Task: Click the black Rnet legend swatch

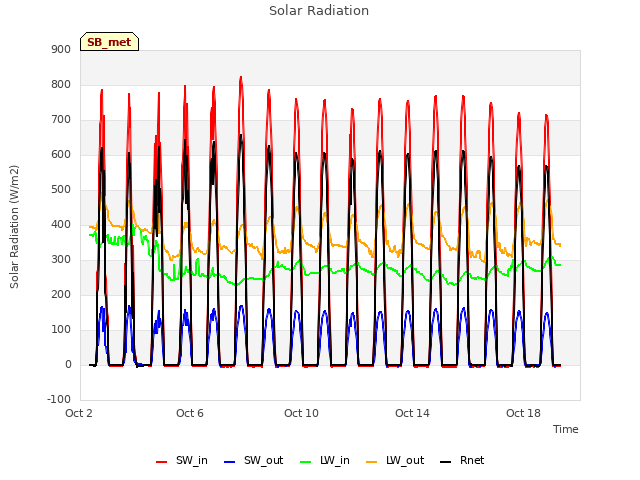Action: point(446,462)
